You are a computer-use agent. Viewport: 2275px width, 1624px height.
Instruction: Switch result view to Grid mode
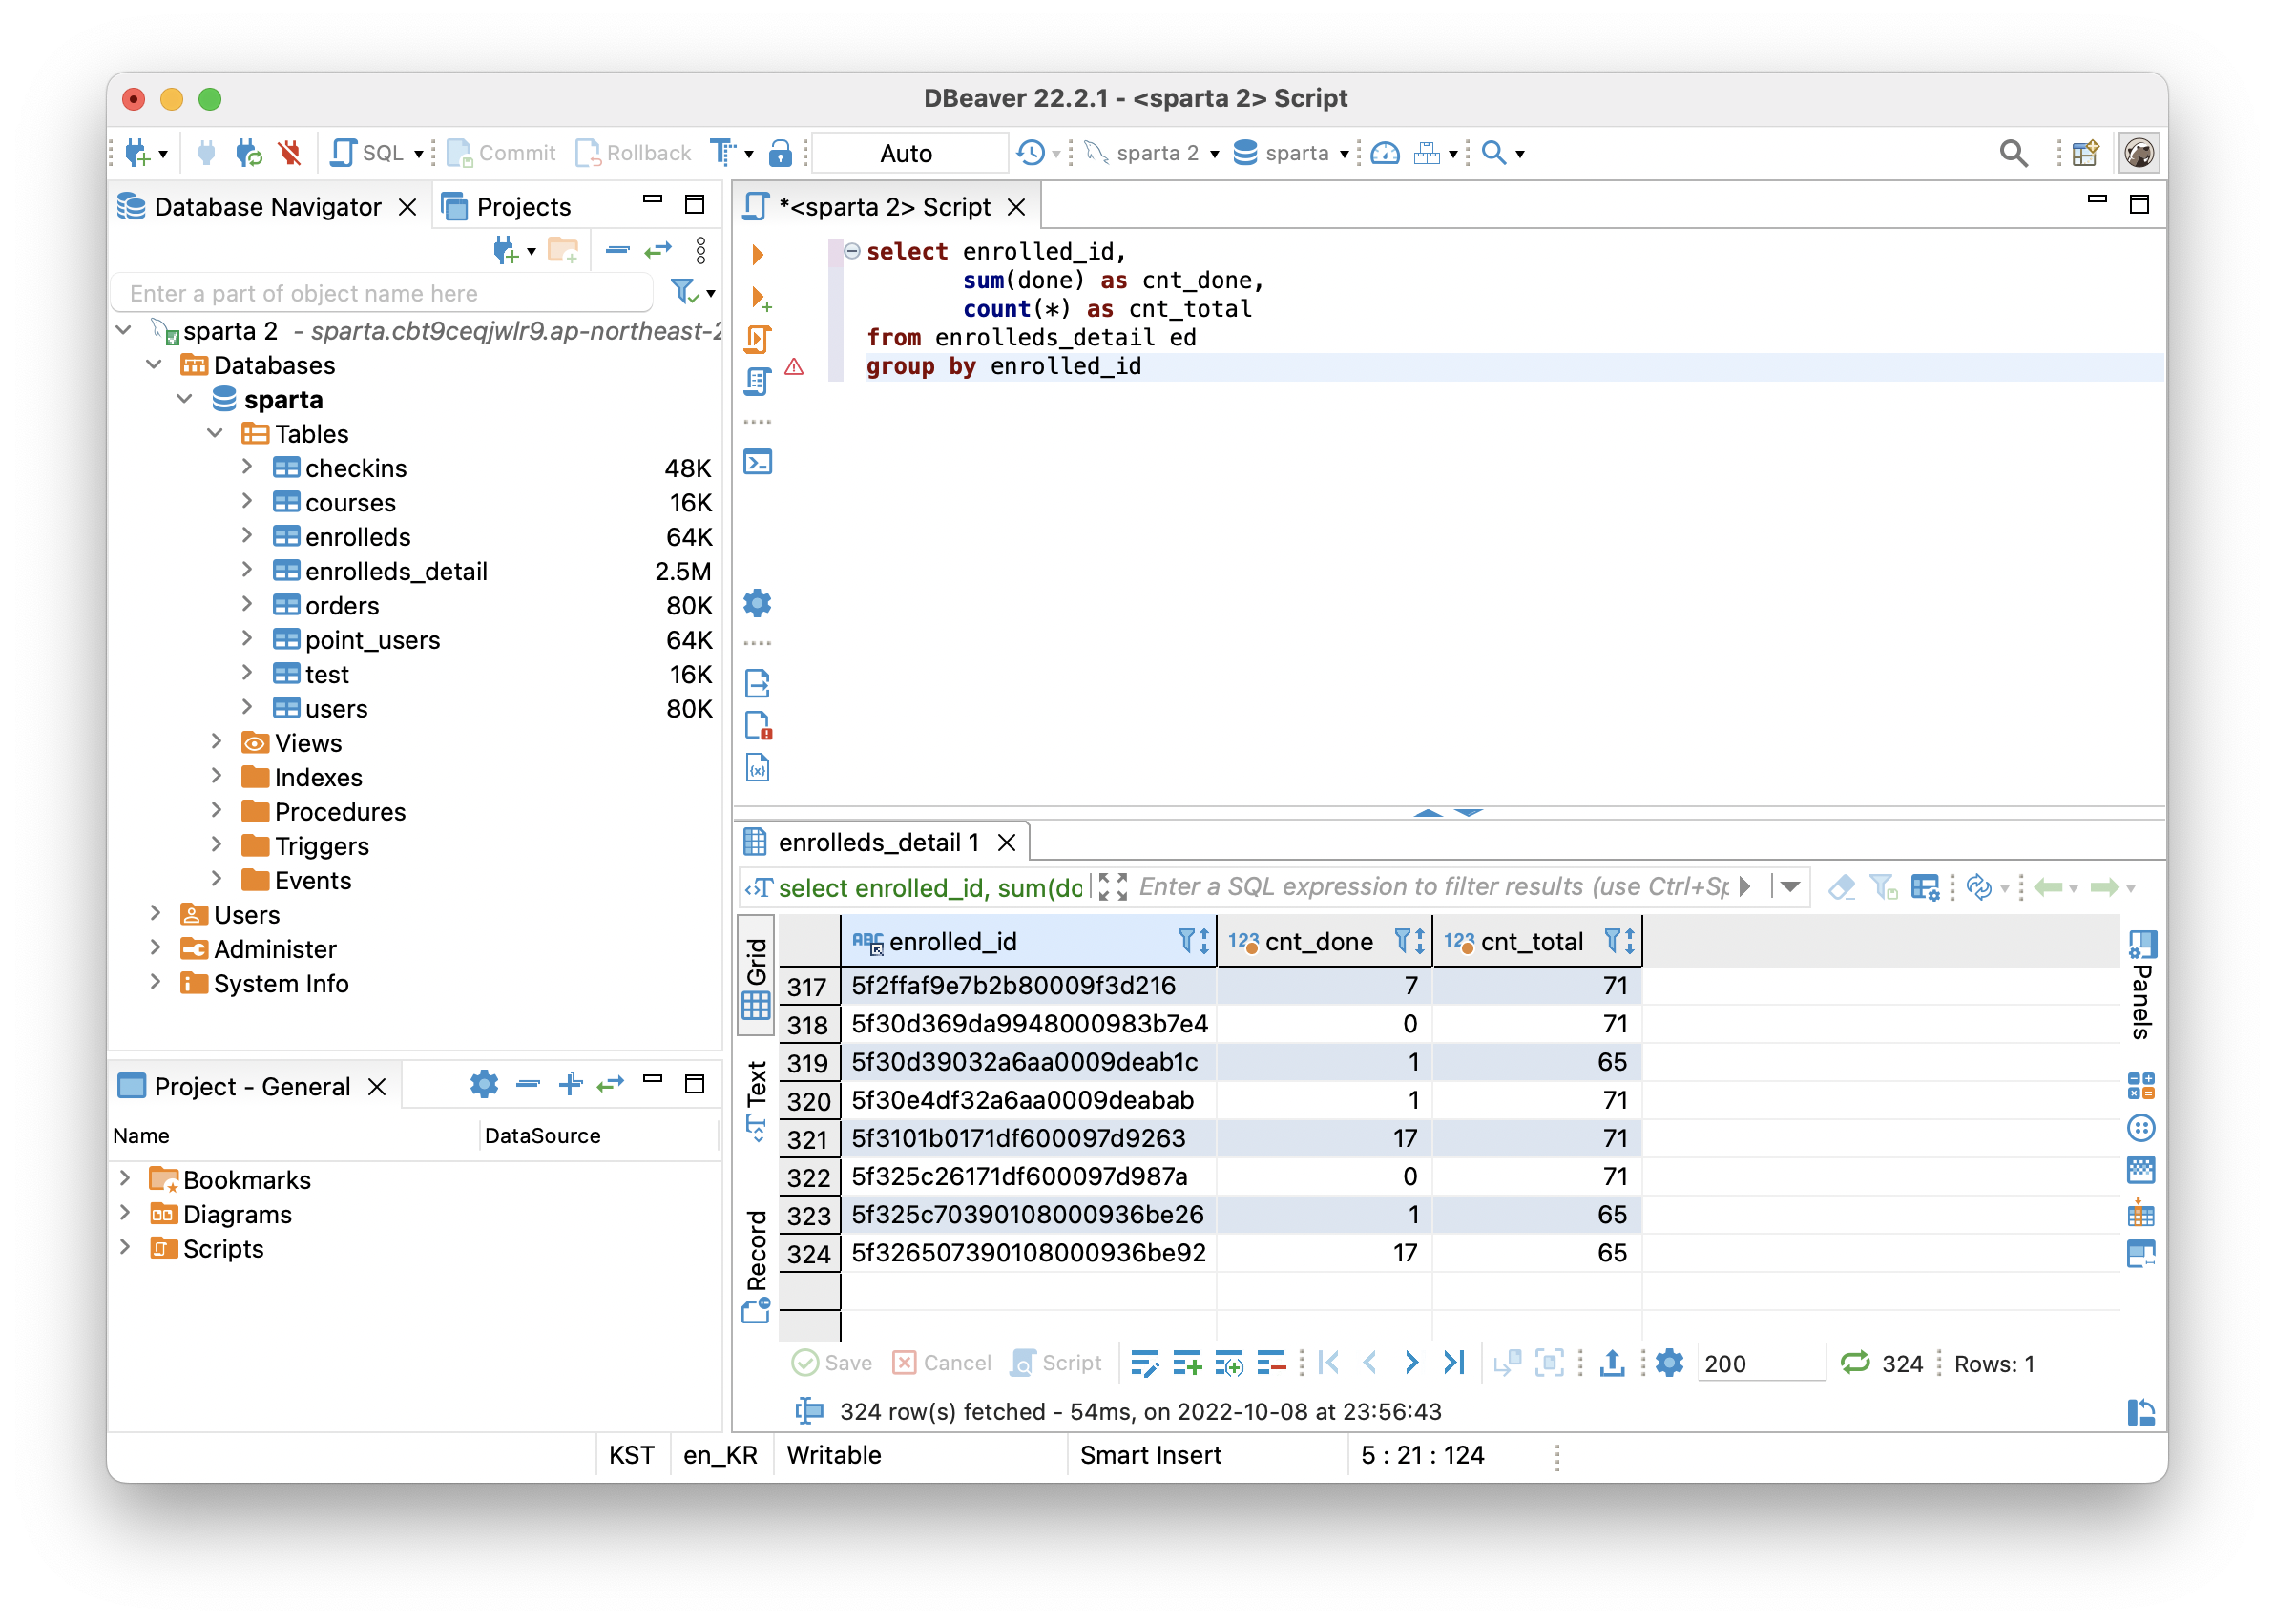(756, 978)
